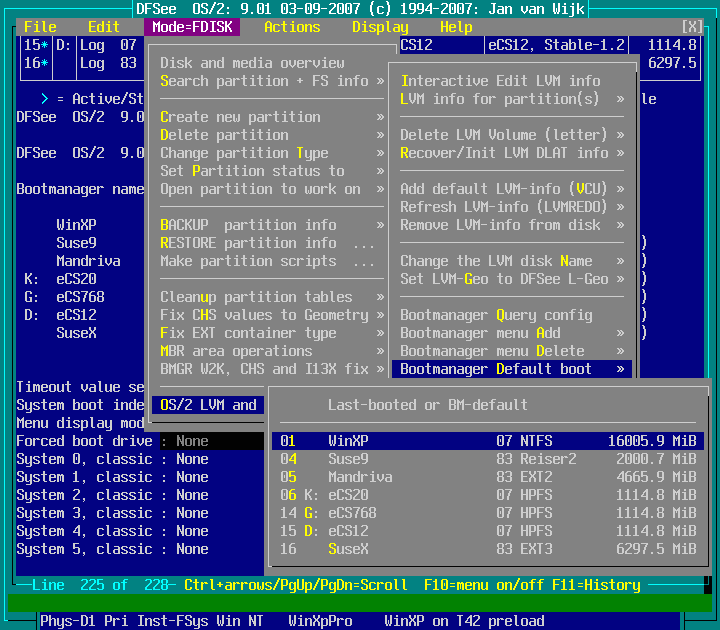Expand Bootmanager Default boot submenu
The width and height of the screenshot is (720, 630).
click(511, 369)
